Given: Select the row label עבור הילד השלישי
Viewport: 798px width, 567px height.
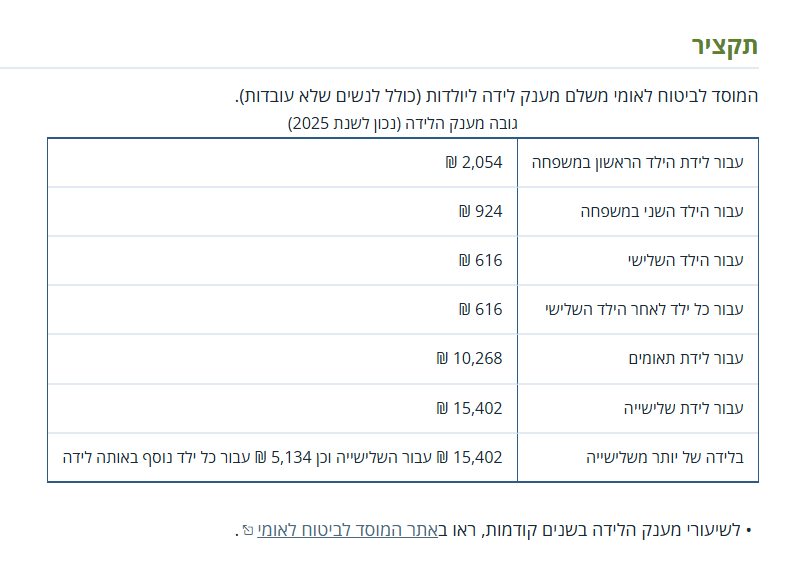Looking at the screenshot, I should (x=685, y=260).
